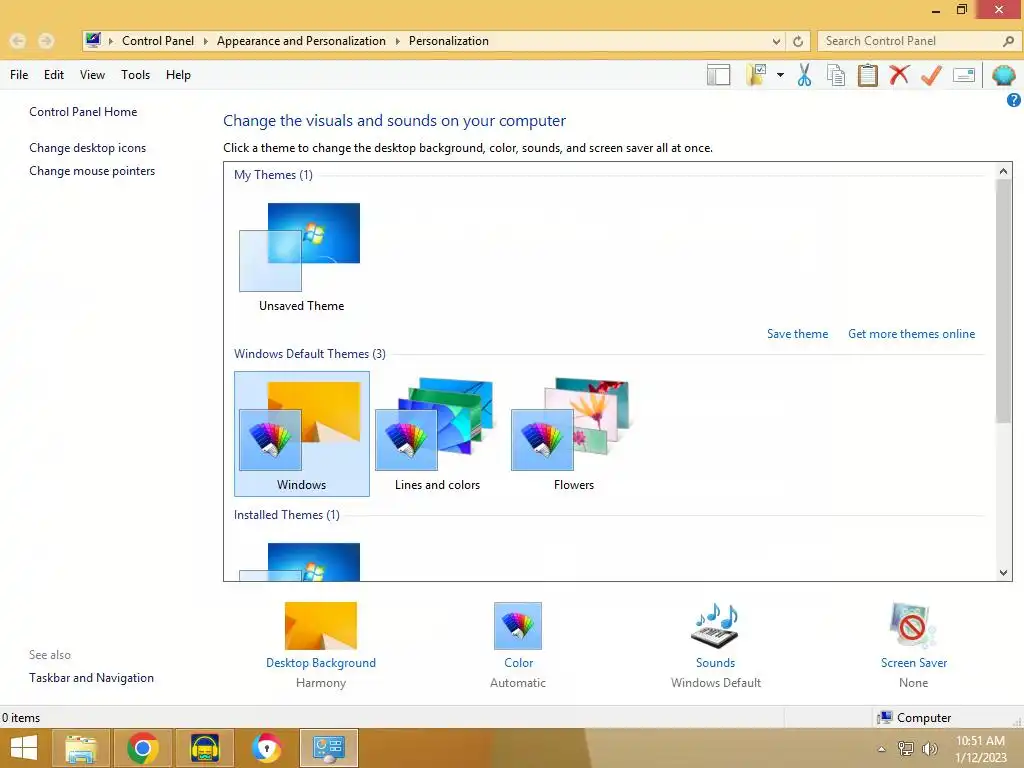1024x768 pixels.
Task: Open the Sounds keyboard icon
Action: (x=715, y=626)
